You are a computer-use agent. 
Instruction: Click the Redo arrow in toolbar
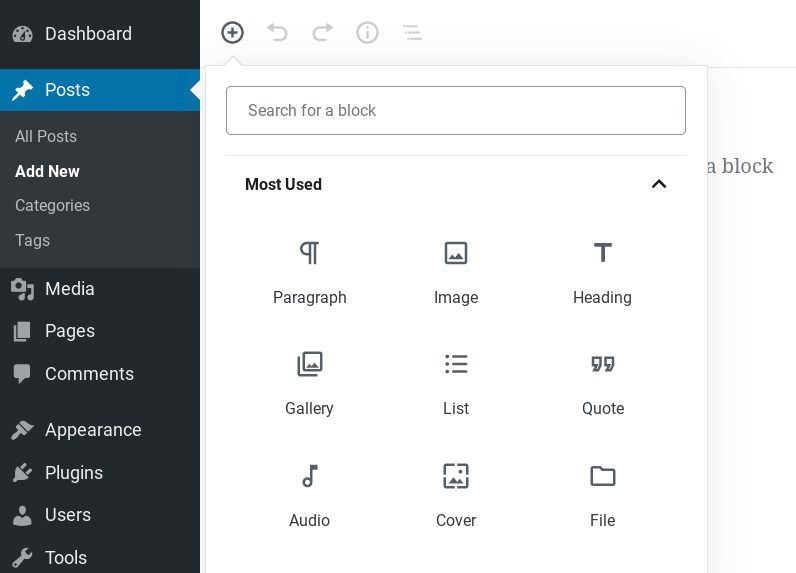coord(322,33)
